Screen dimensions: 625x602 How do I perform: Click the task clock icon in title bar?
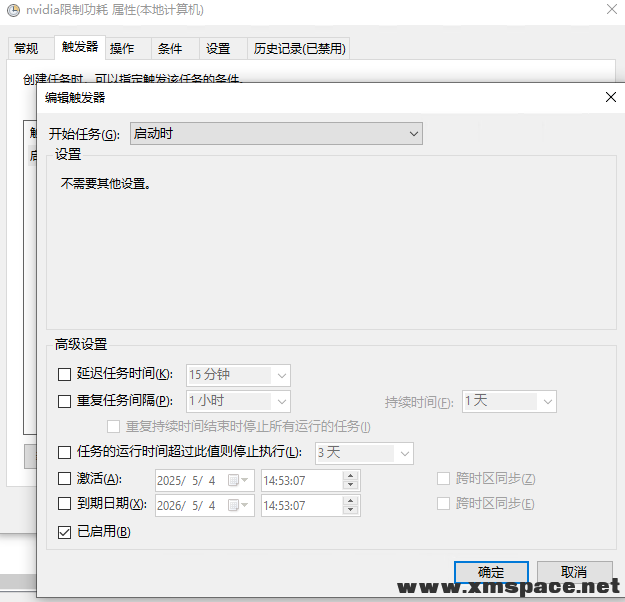(x=13, y=10)
